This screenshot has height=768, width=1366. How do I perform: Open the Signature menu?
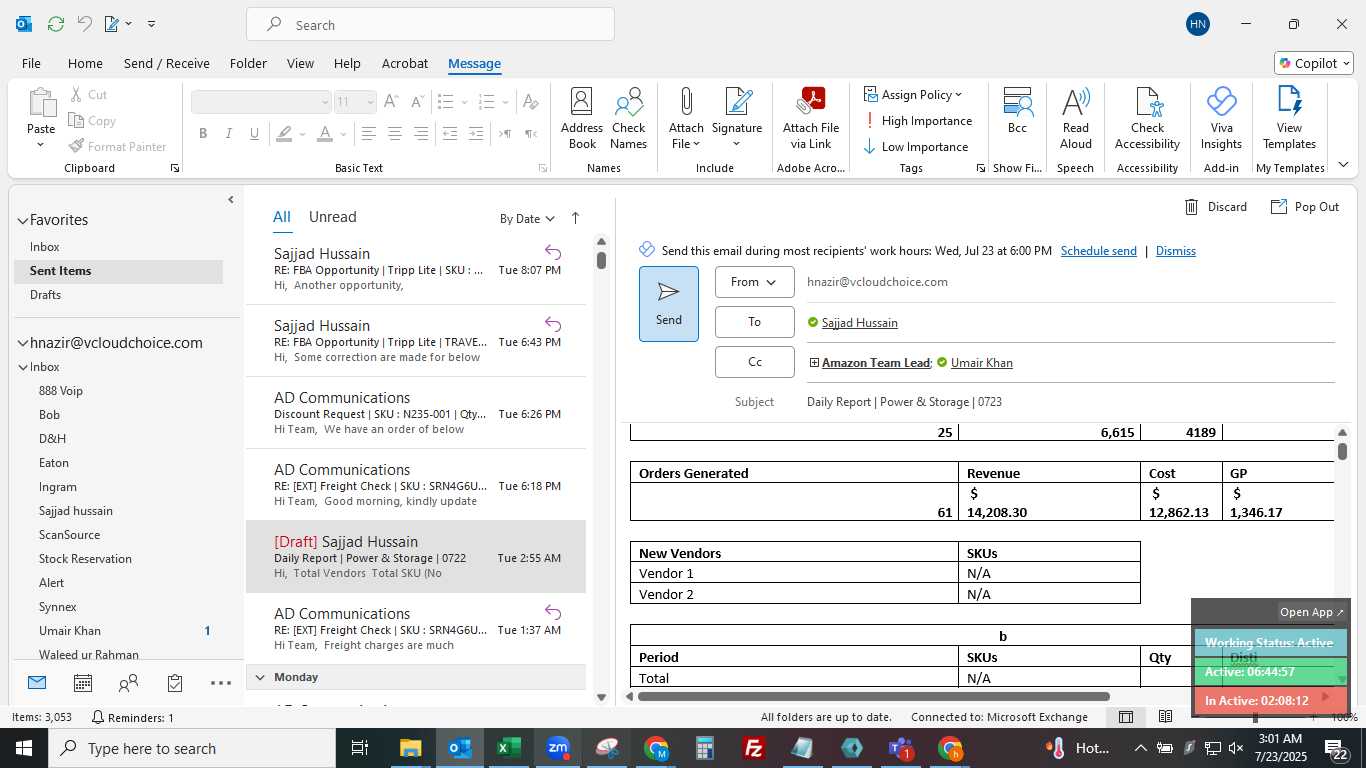tap(737, 118)
